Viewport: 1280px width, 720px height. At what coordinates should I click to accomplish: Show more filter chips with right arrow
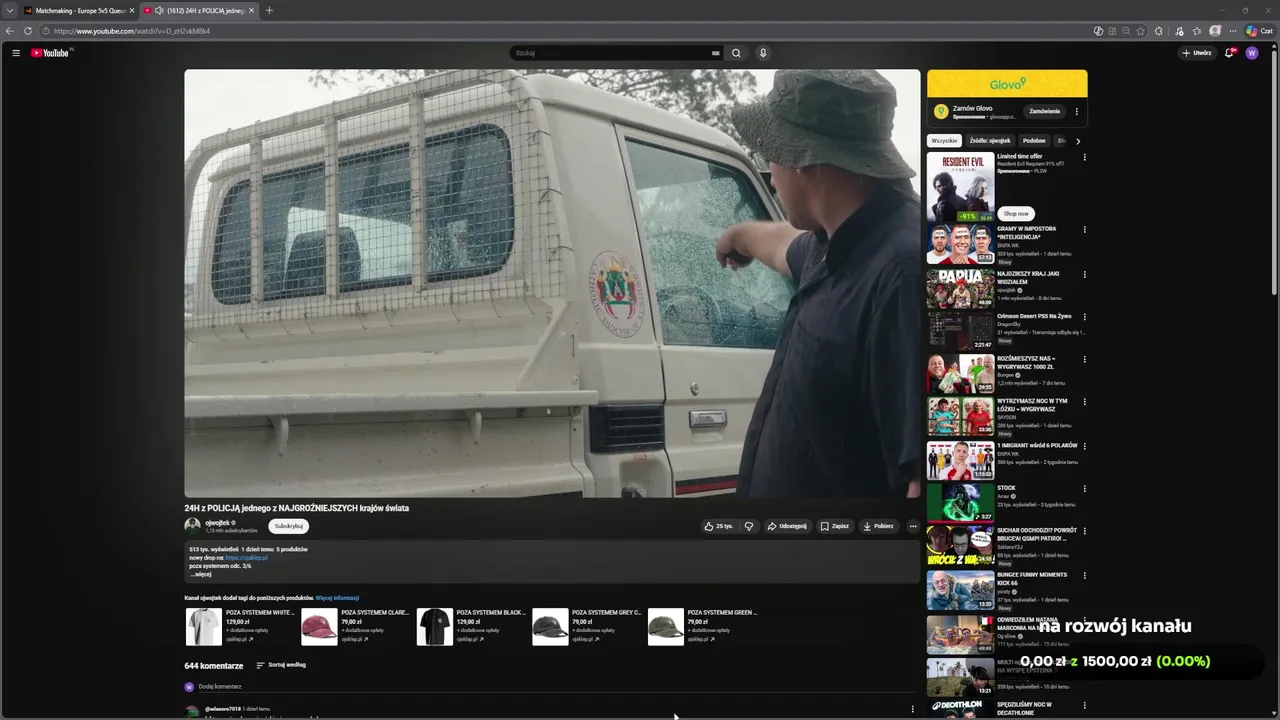pos(1078,141)
